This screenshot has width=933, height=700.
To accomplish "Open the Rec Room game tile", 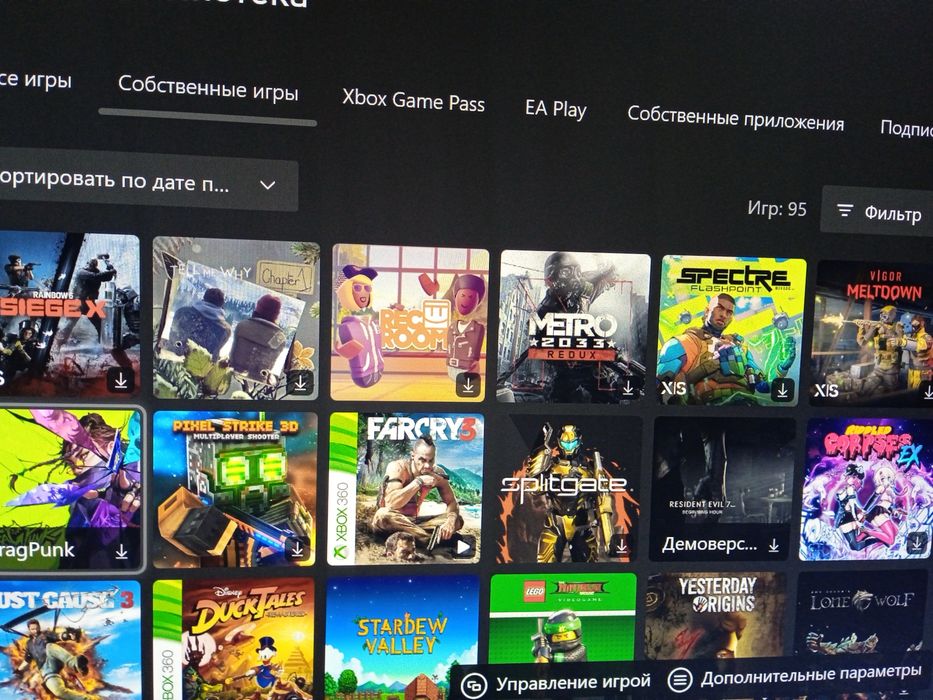I will [x=409, y=323].
